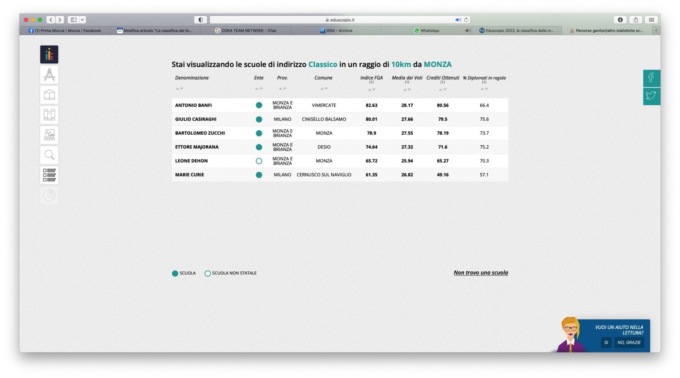Accept reading help with SI button
Image resolution: width=680 pixels, height=378 pixels.
[x=606, y=342]
